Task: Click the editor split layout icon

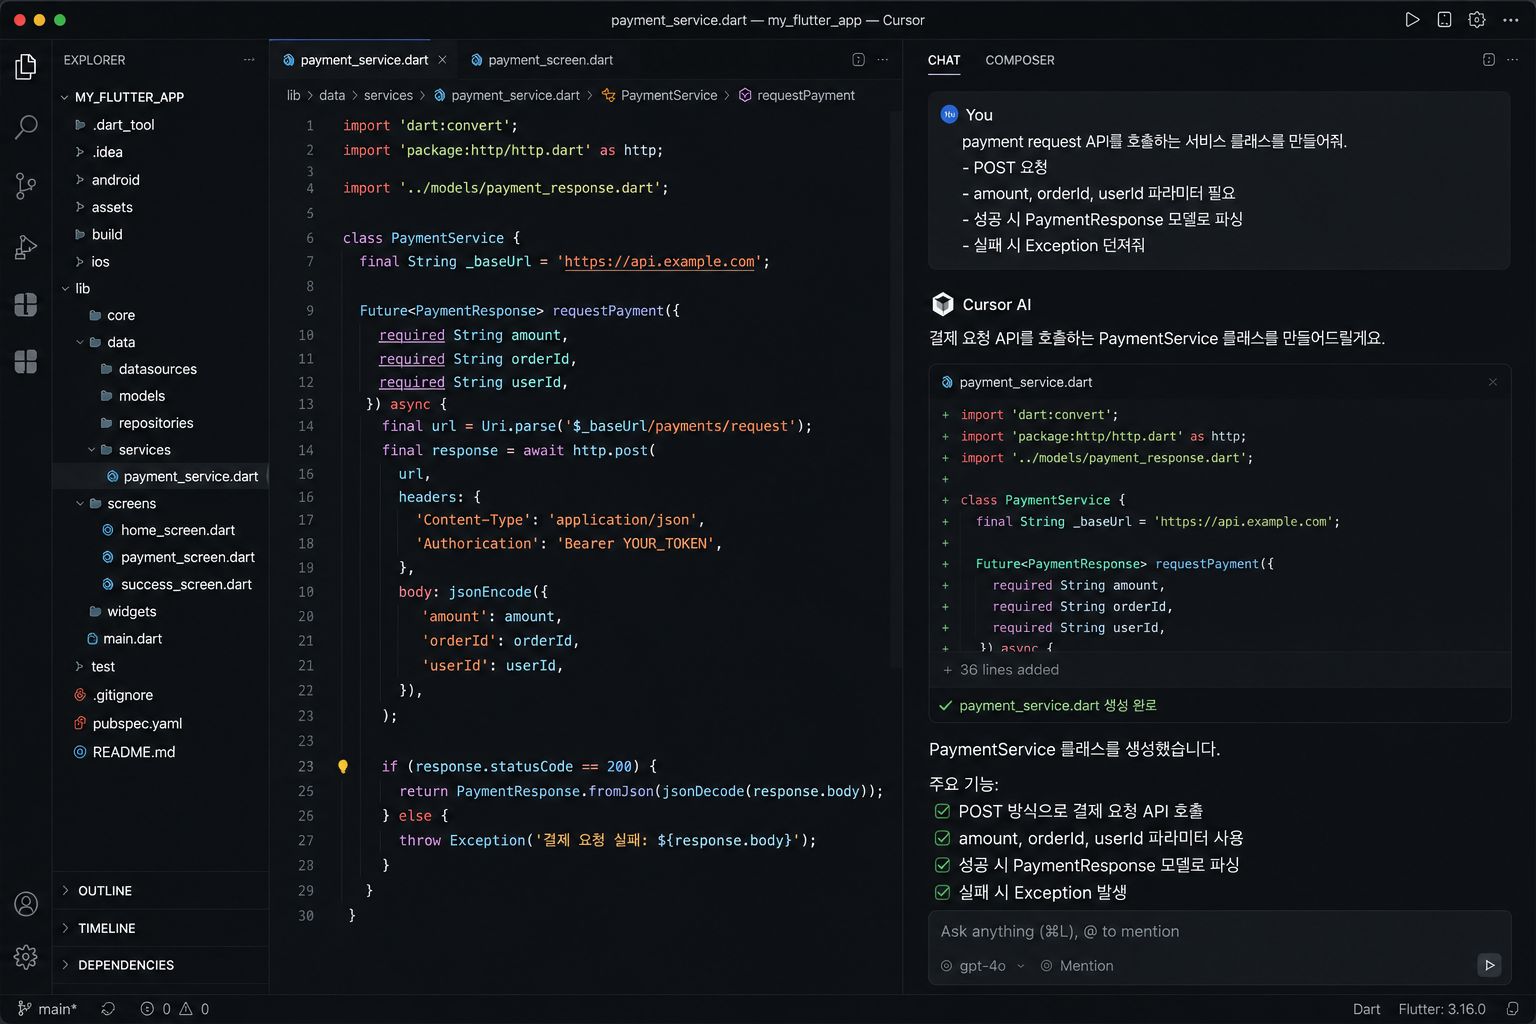Action: (x=858, y=60)
